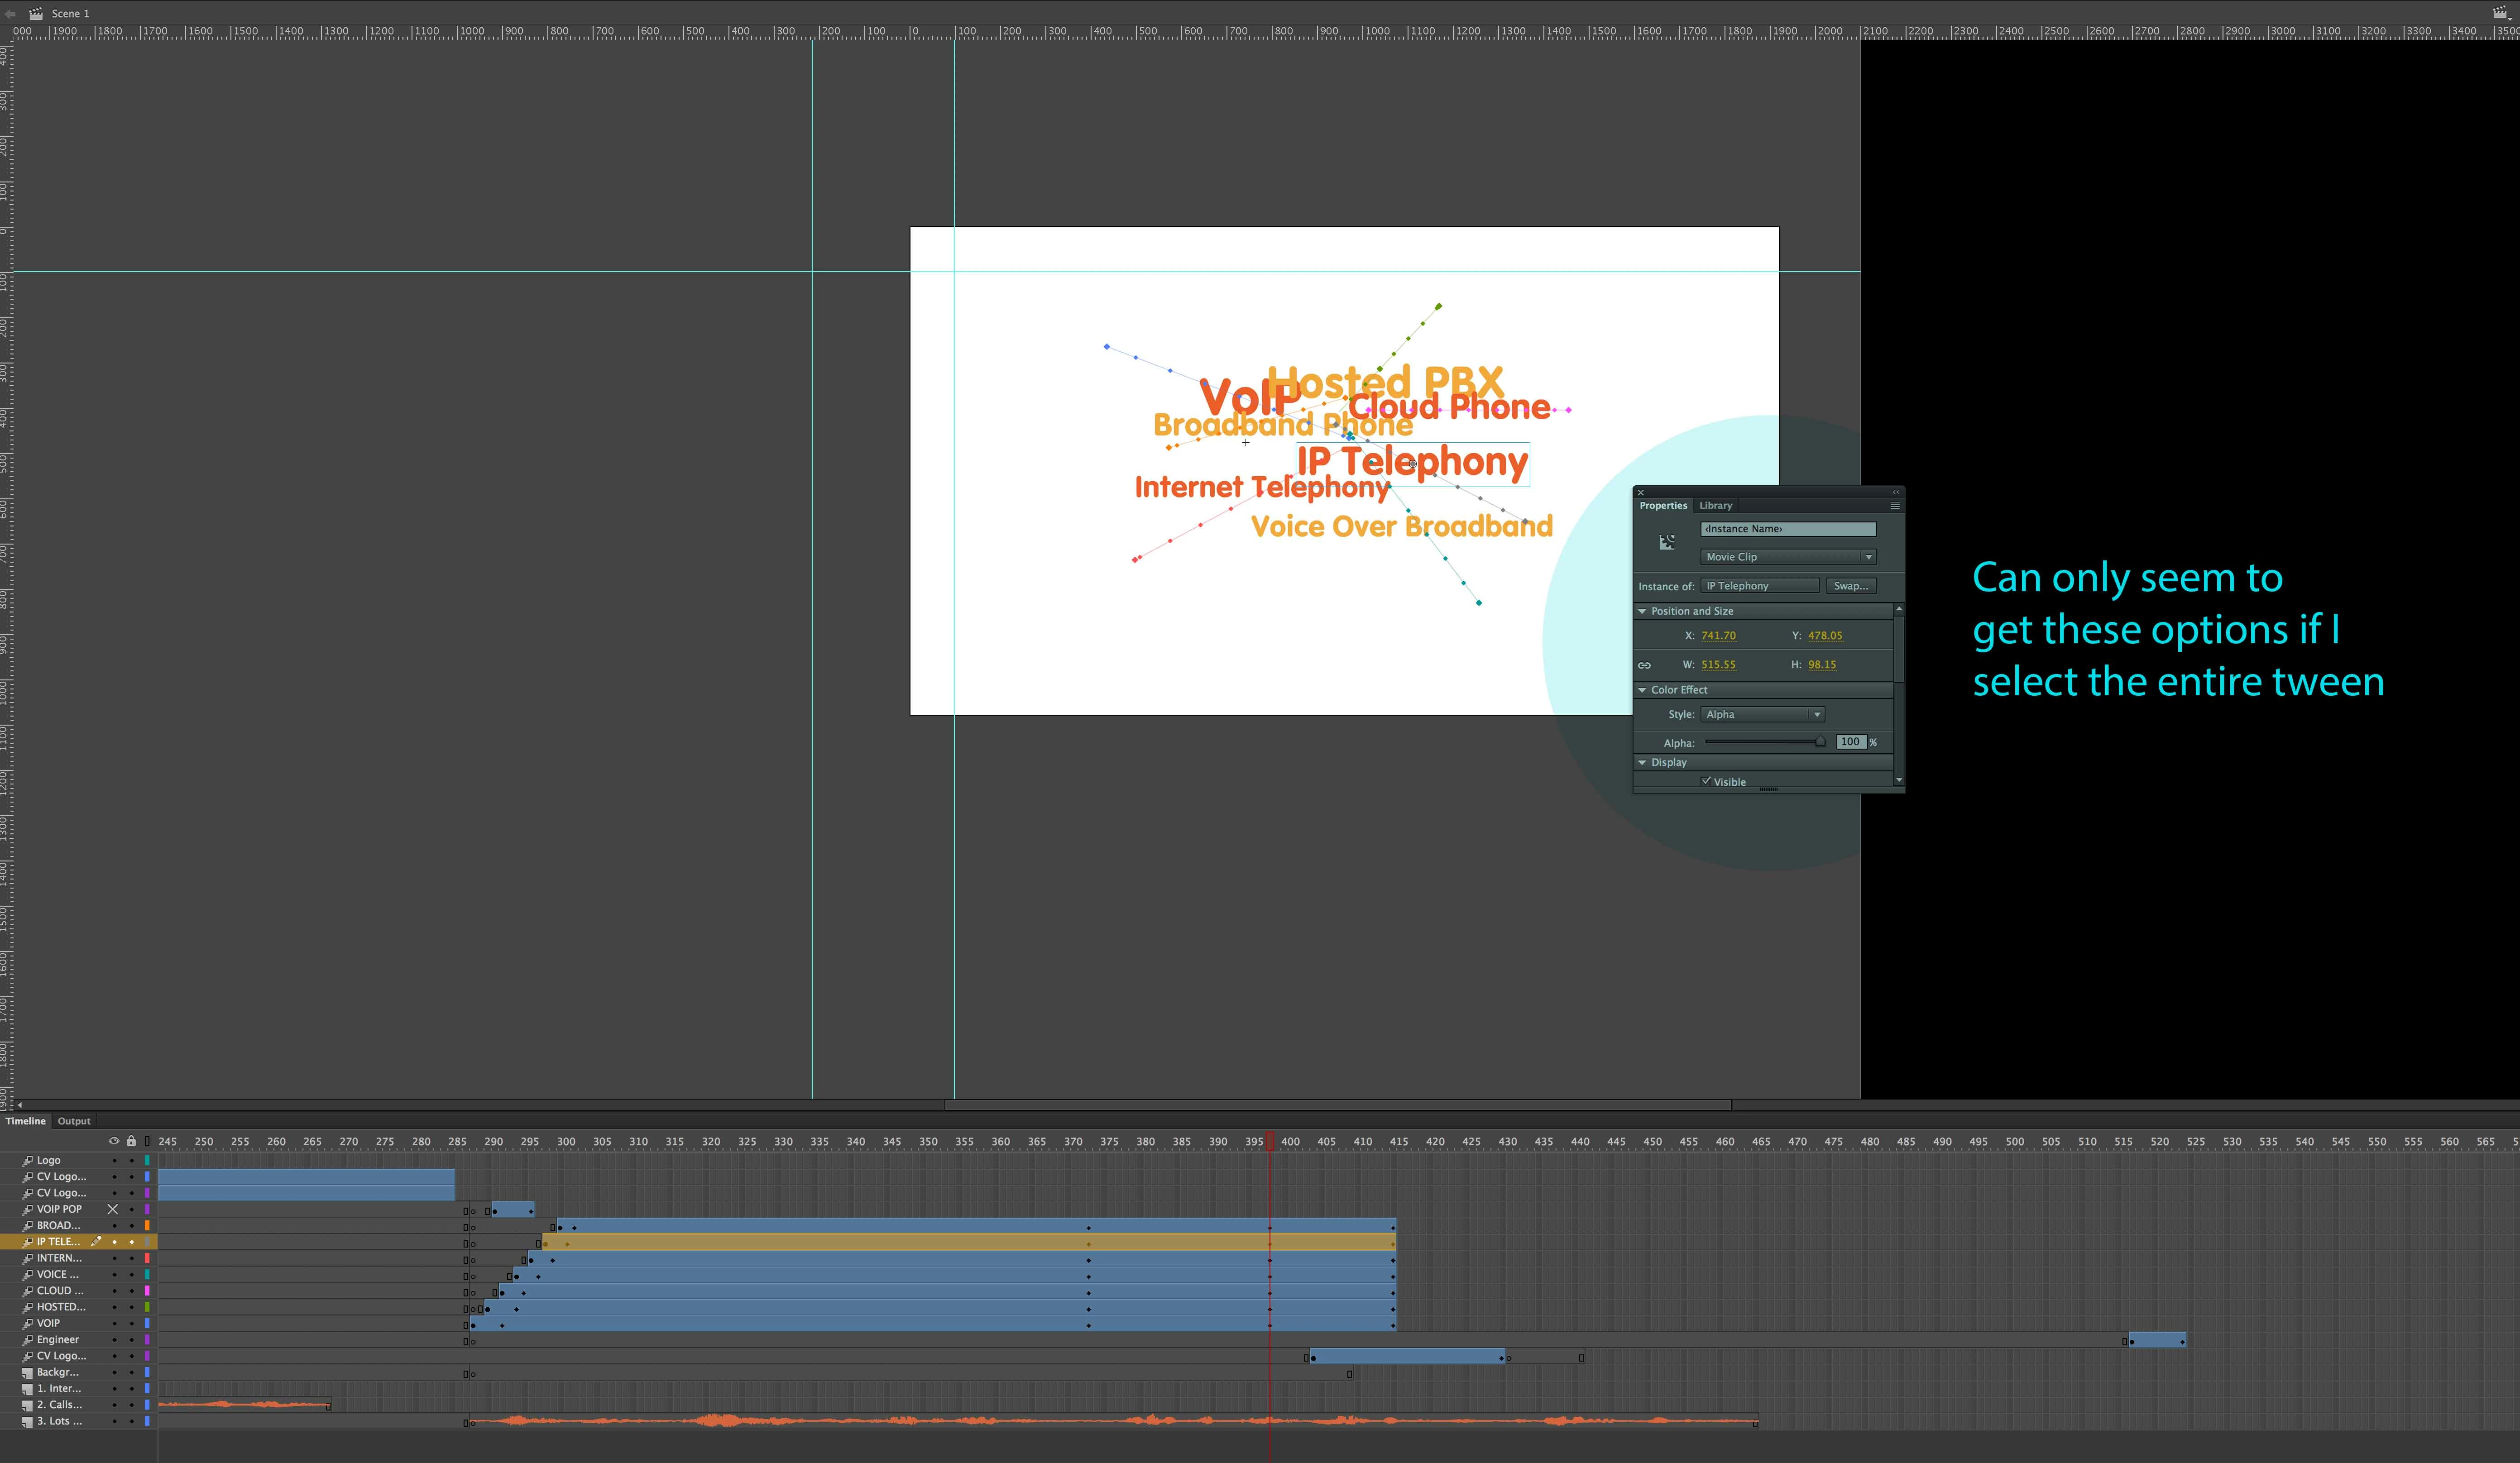The width and height of the screenshot is (2520, 1463).
Task: Show the hidden VOIP POP layer
Action: click(x=113, y=1209)
